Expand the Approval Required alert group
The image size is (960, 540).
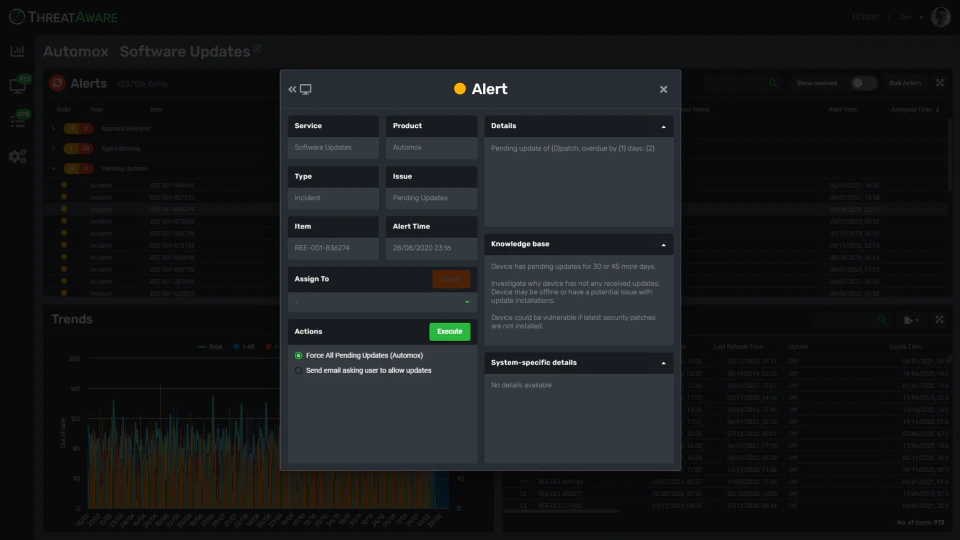(54, 129)
